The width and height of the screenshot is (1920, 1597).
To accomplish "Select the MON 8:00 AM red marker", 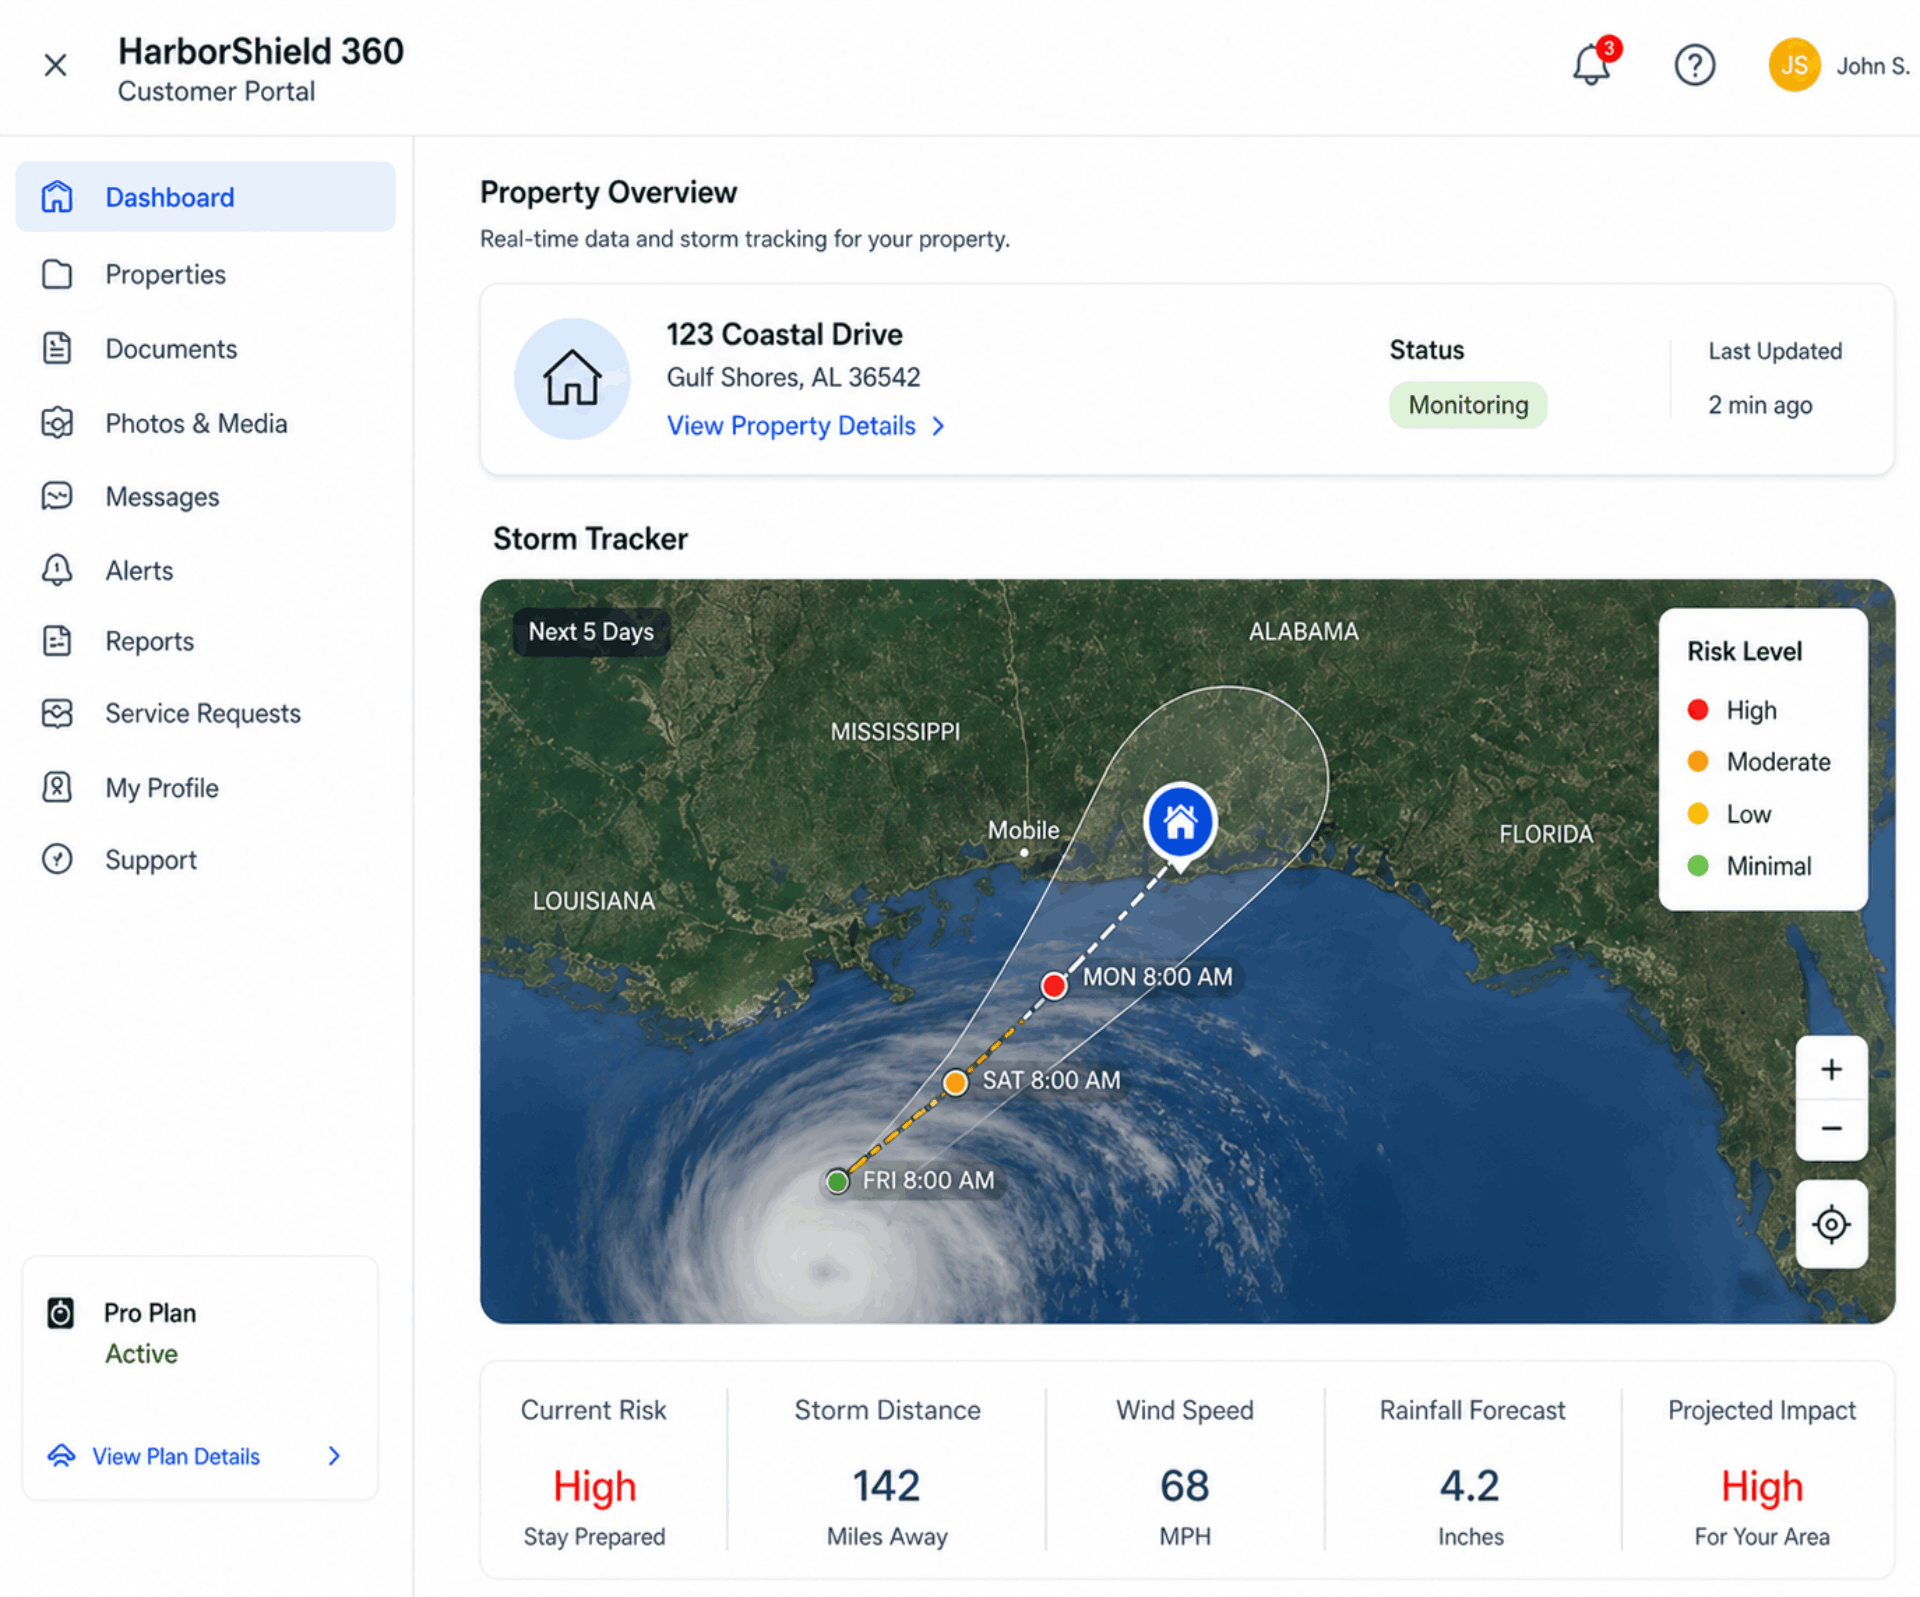I will click(1054, 985).
